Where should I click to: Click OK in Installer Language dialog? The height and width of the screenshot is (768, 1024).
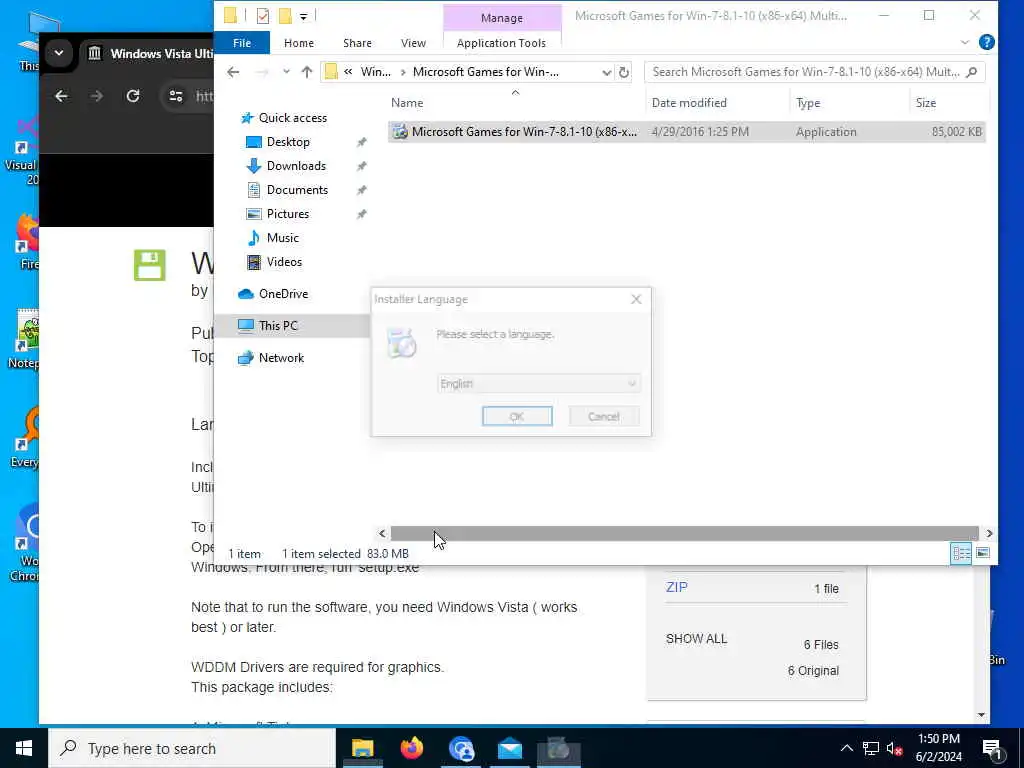(517, 416)
